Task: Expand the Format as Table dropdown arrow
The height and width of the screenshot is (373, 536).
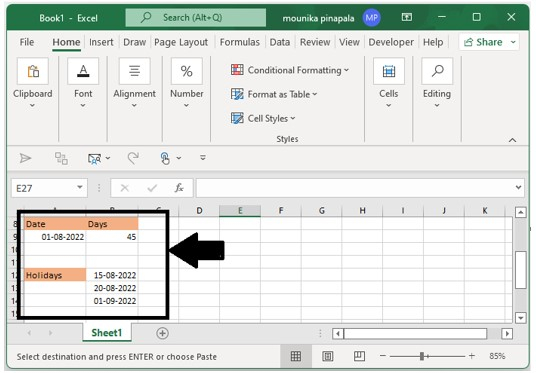Action: (x=314, y=94)
